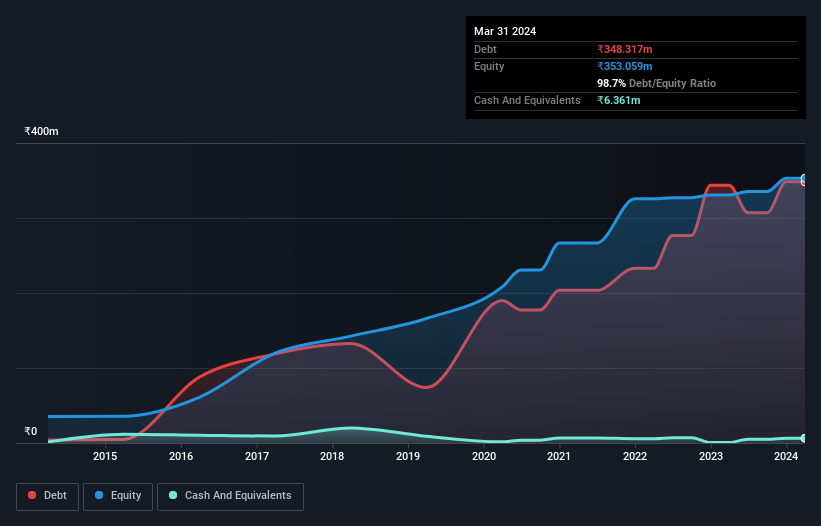This screenshot has height=526, width=821.
Task: Click the Debt row label in tooltip
Action: (485, 49)
